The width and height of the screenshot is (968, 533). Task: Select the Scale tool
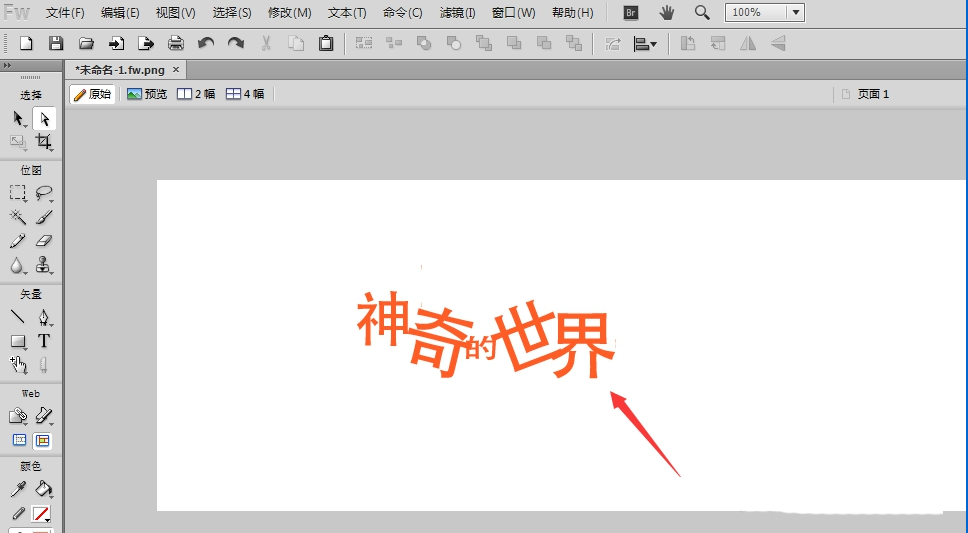click(18, 143)
